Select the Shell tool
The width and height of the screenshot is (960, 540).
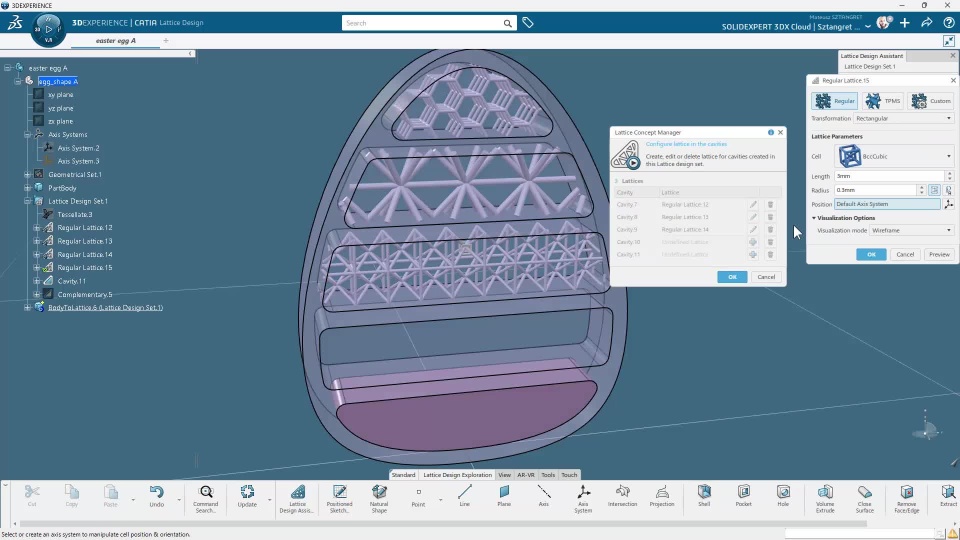704,496
